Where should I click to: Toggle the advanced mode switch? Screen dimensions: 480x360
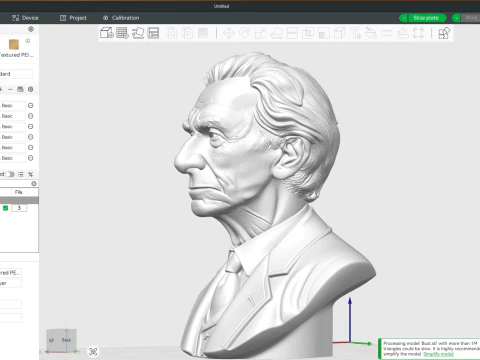click(x=10, y=174)
